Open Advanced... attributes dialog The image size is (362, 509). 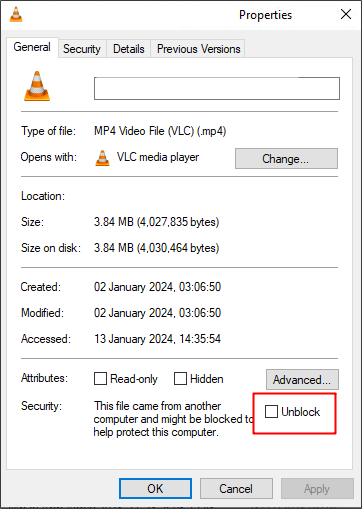point(302,379)
